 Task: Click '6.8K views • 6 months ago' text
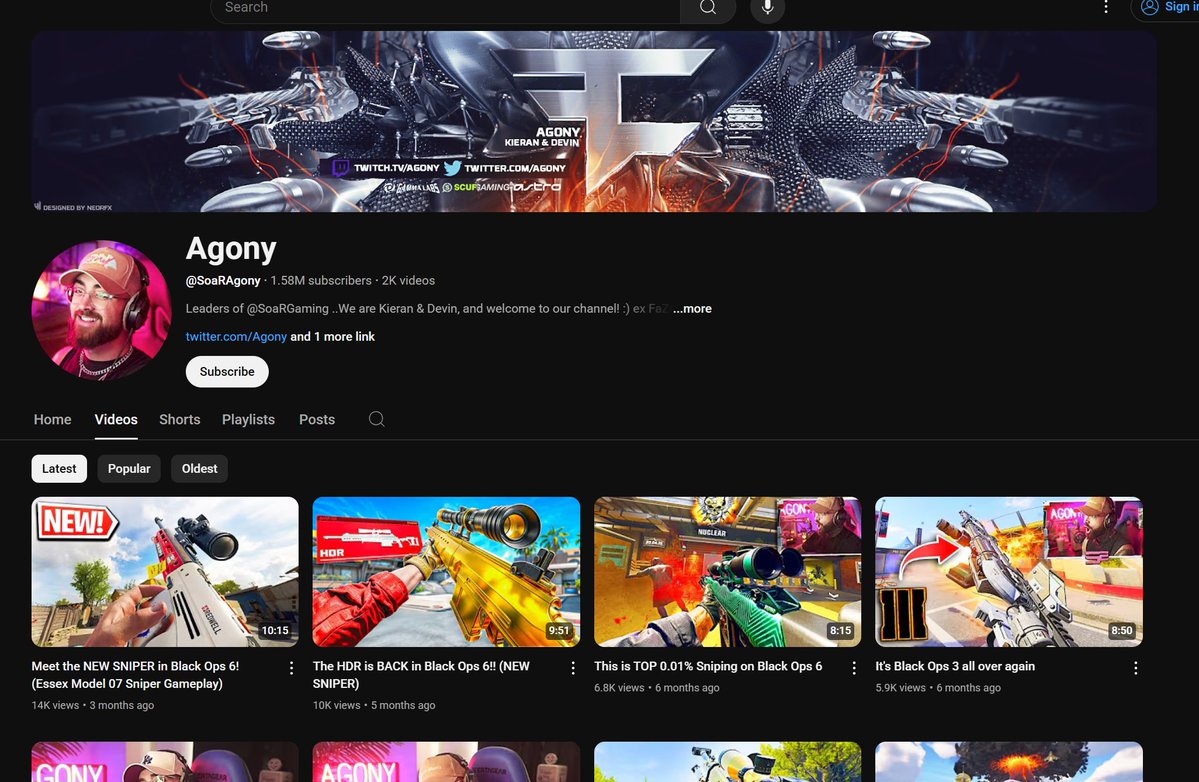coord(657,688)
